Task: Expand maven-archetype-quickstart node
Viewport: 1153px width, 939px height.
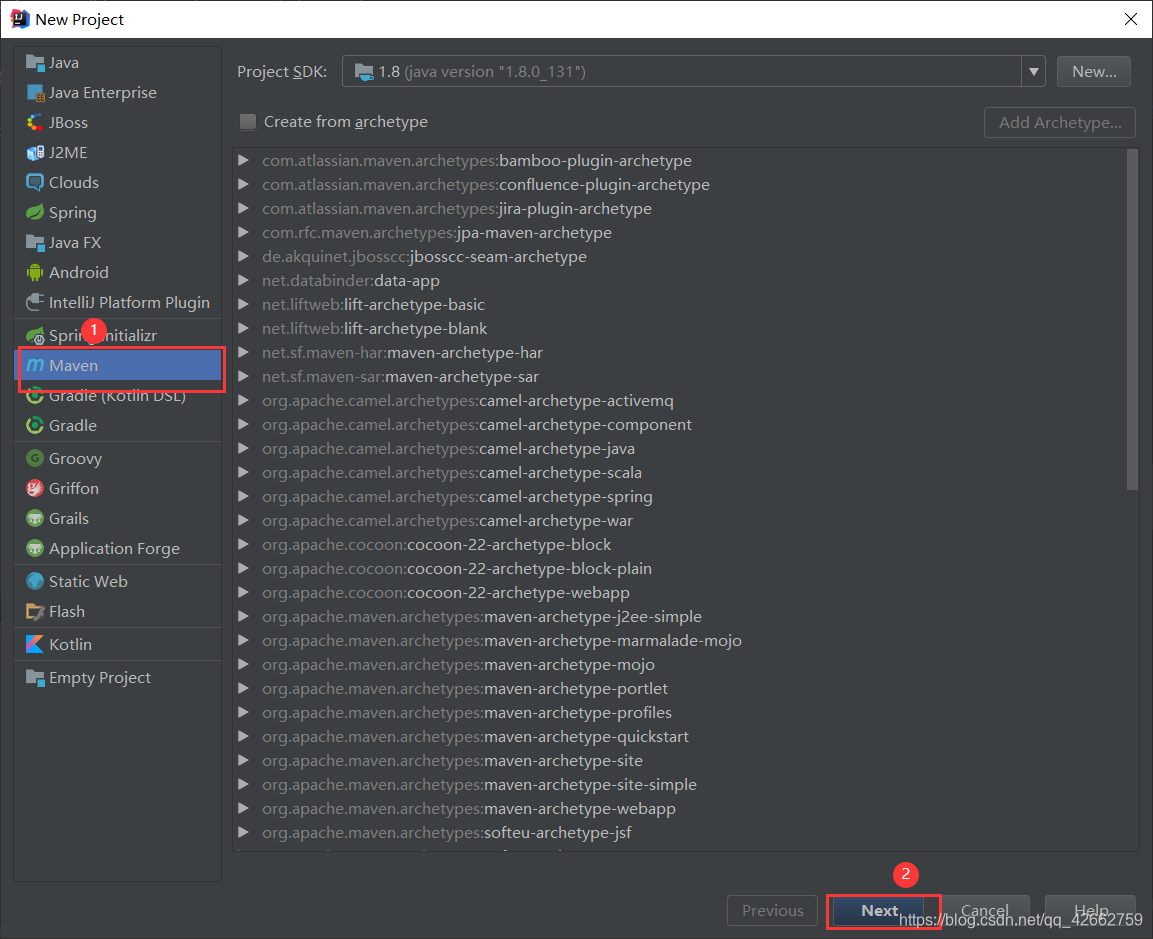Action: 243,736
